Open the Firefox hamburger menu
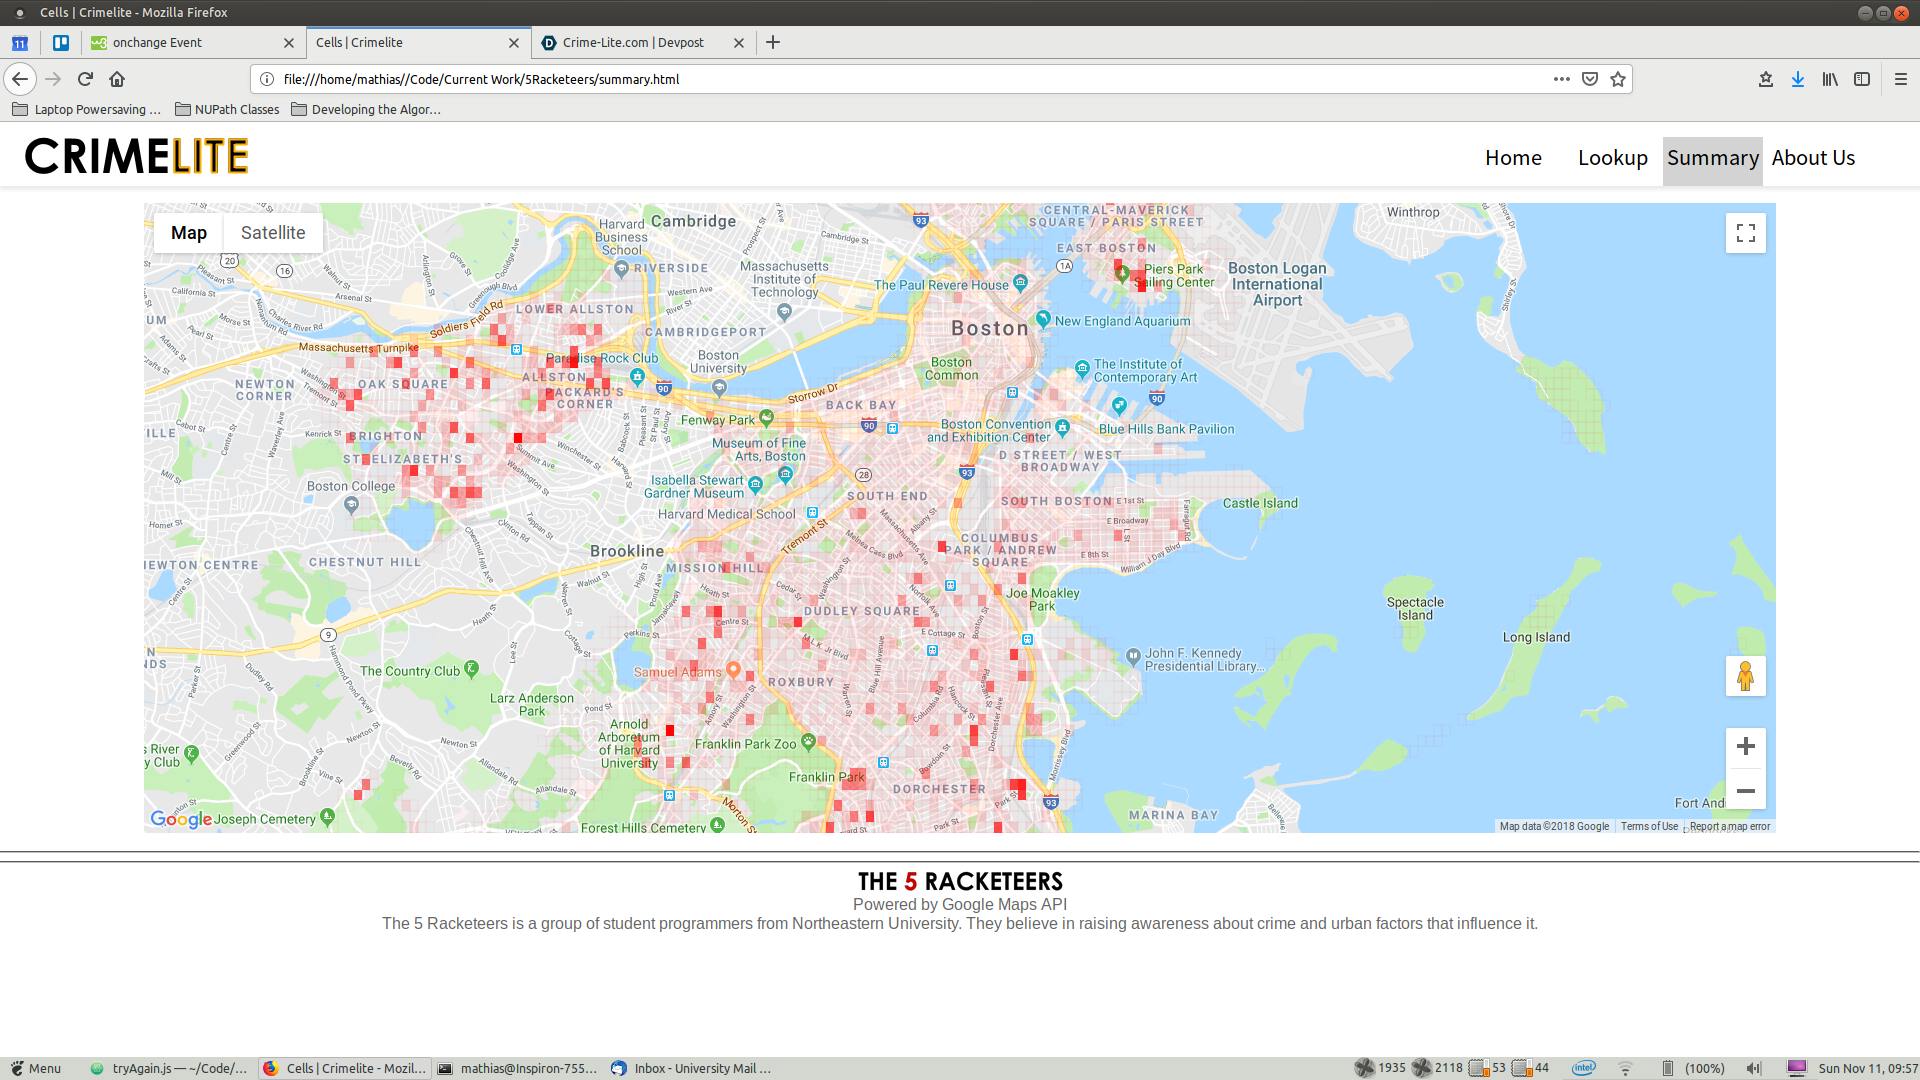The width and height of the screenshot is (1920, 1080). [x=1900, y=79]
